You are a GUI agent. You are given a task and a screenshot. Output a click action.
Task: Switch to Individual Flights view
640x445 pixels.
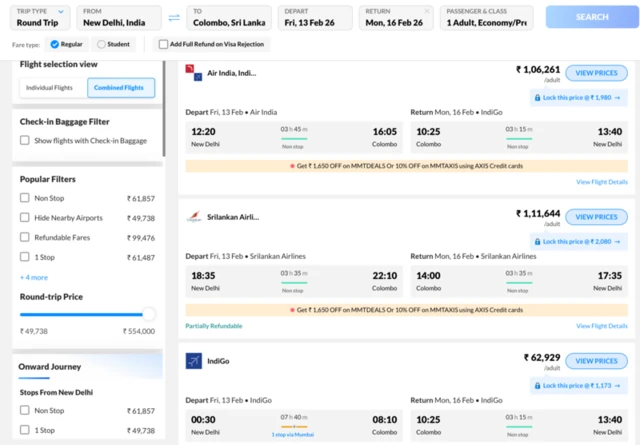pos(49,88)
